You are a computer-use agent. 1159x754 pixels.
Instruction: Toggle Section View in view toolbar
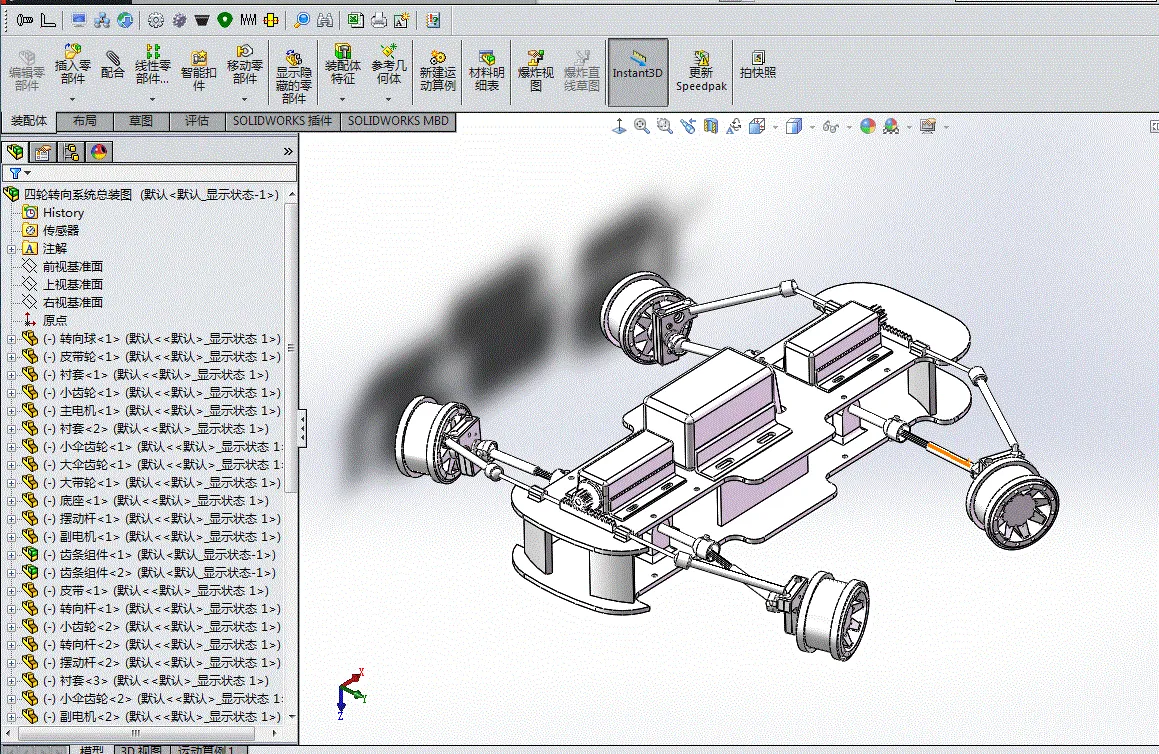(x=710, y=126)
